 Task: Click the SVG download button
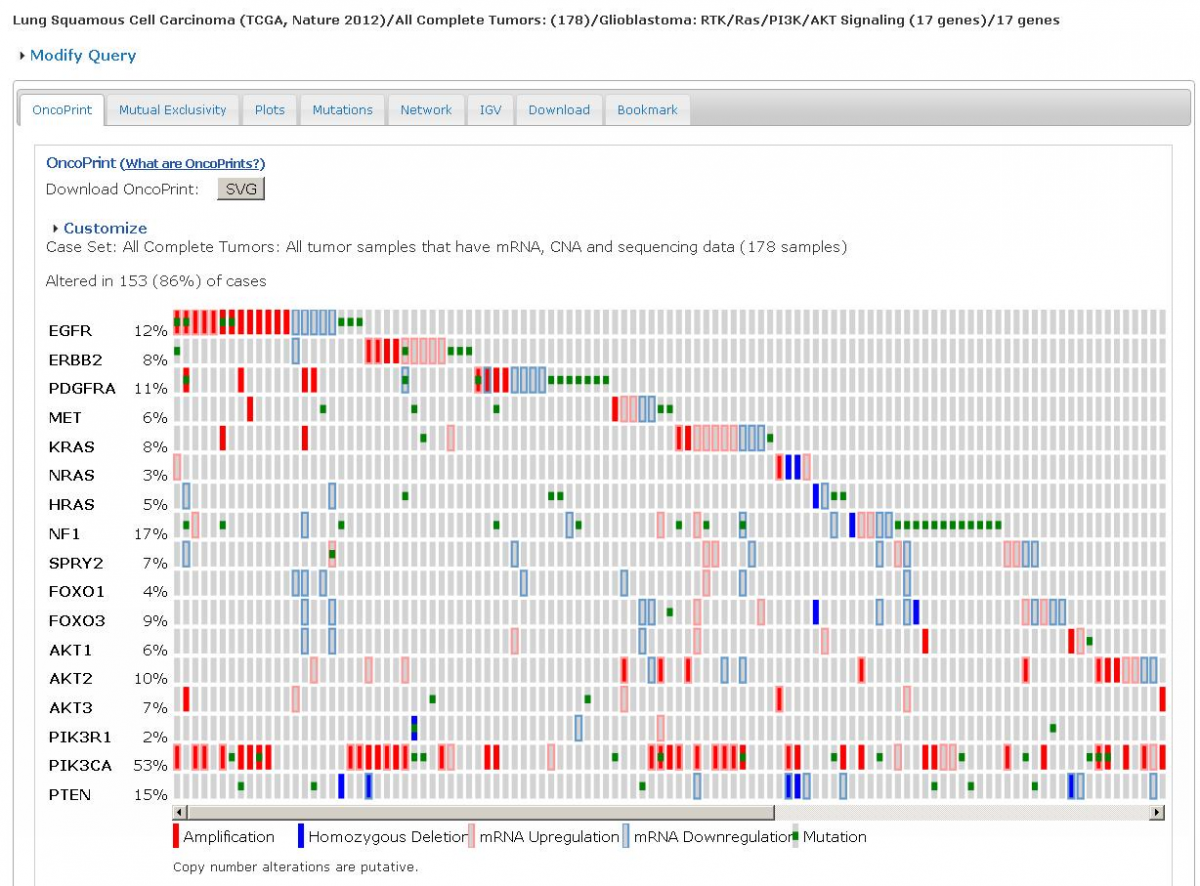pos(241,189)
